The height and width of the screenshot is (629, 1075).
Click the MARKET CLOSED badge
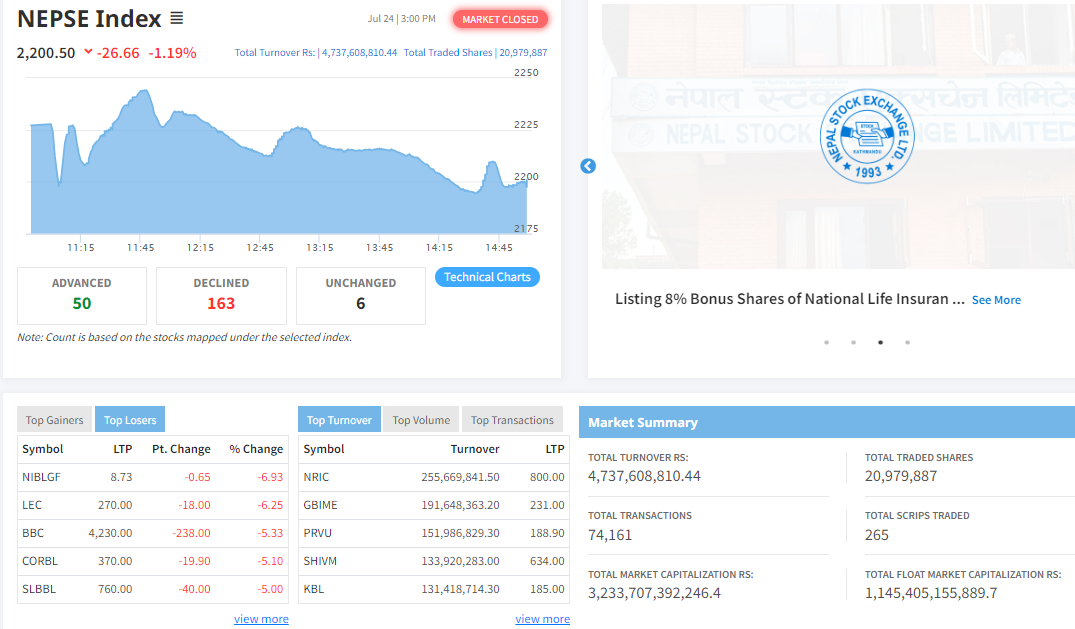[500, 19]
